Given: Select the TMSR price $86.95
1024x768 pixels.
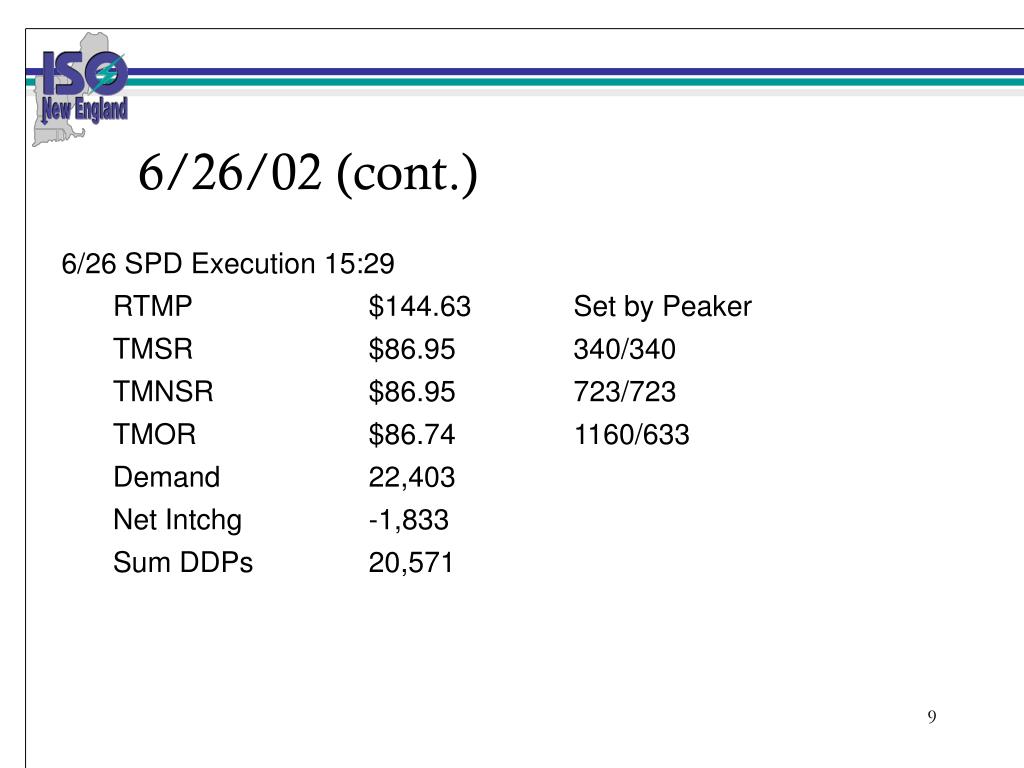Looking at the screenshot, I should click(x=411, y=349).
